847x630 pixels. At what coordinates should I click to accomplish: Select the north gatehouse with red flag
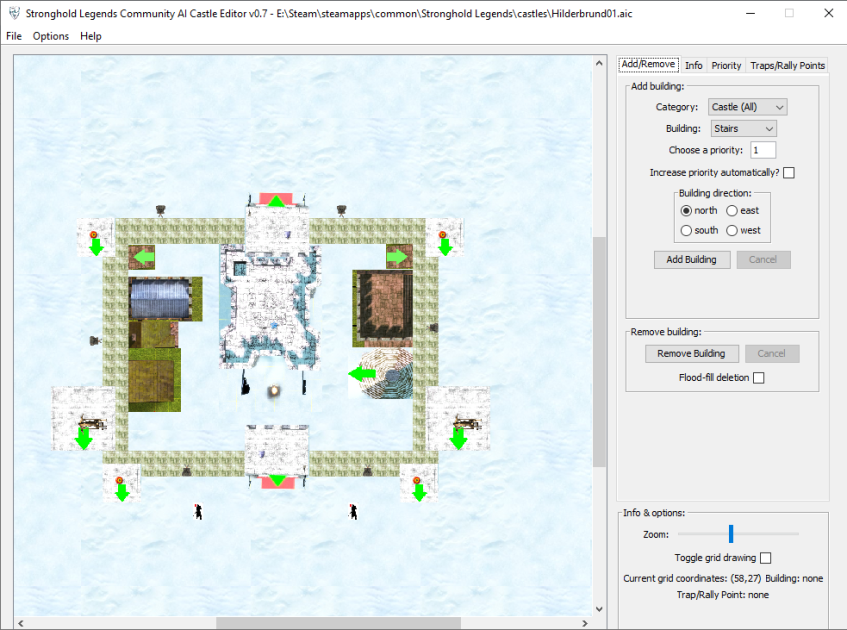[277, 223]
